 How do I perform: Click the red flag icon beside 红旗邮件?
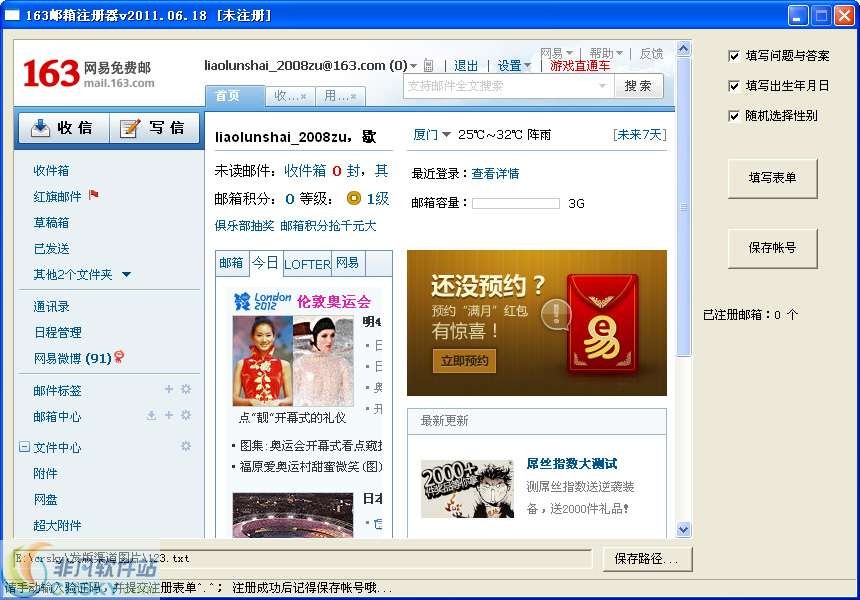click(x=94, y=195)
